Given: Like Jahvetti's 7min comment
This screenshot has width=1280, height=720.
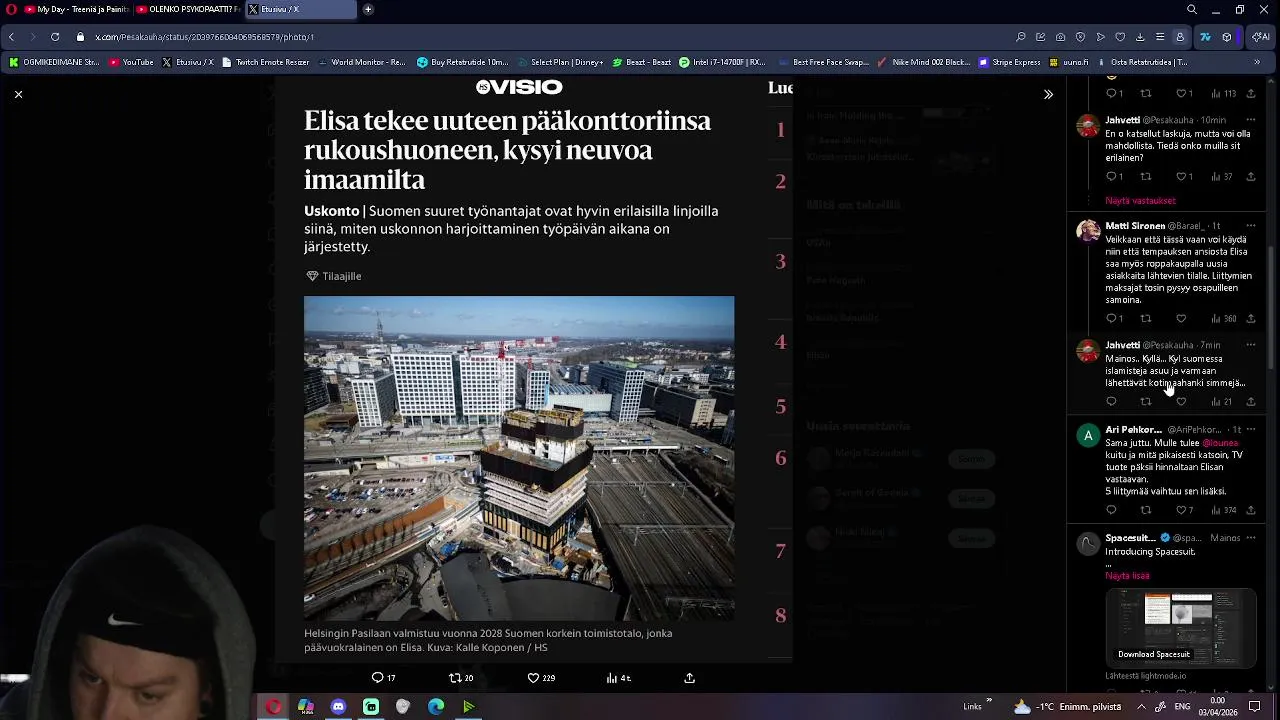Looking at the screenshot, I should (1181, 402).
